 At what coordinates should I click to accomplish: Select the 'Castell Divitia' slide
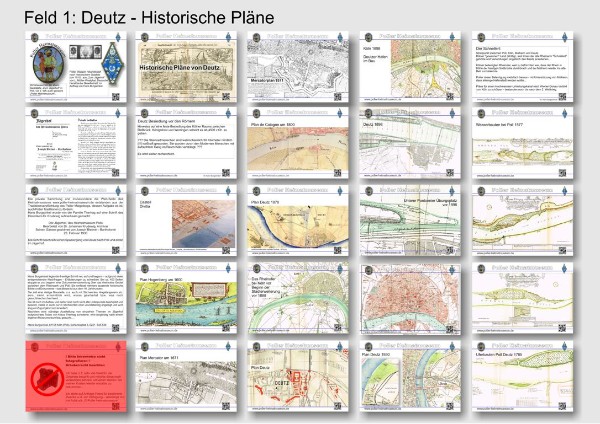click(186, 220)
